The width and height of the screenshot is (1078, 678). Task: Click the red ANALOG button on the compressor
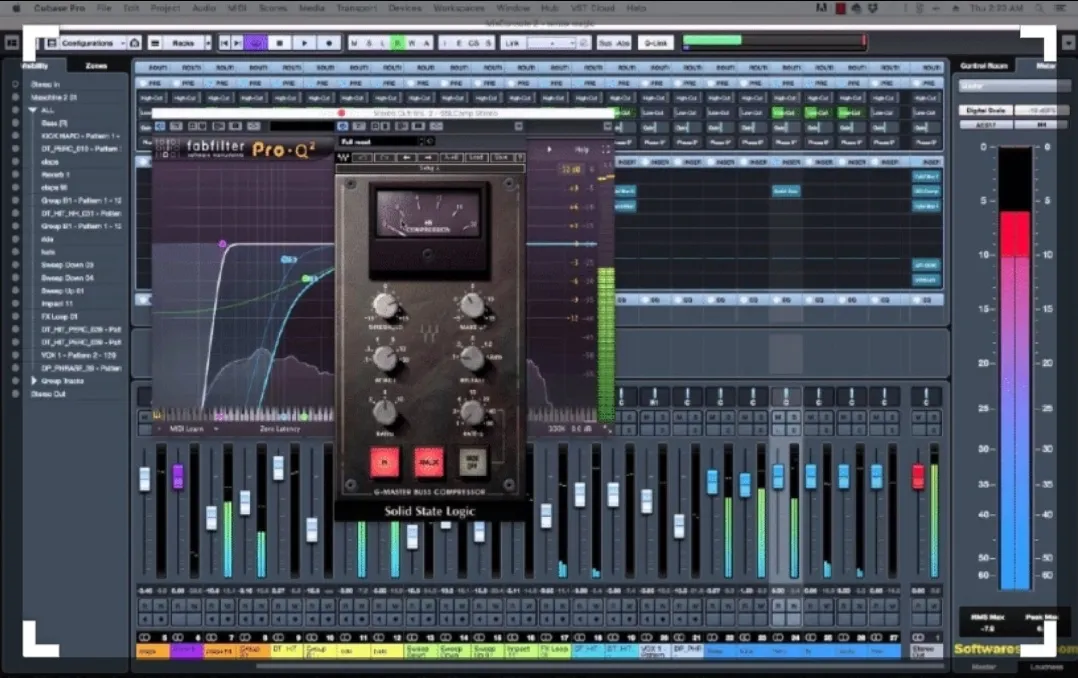[428, 461]
